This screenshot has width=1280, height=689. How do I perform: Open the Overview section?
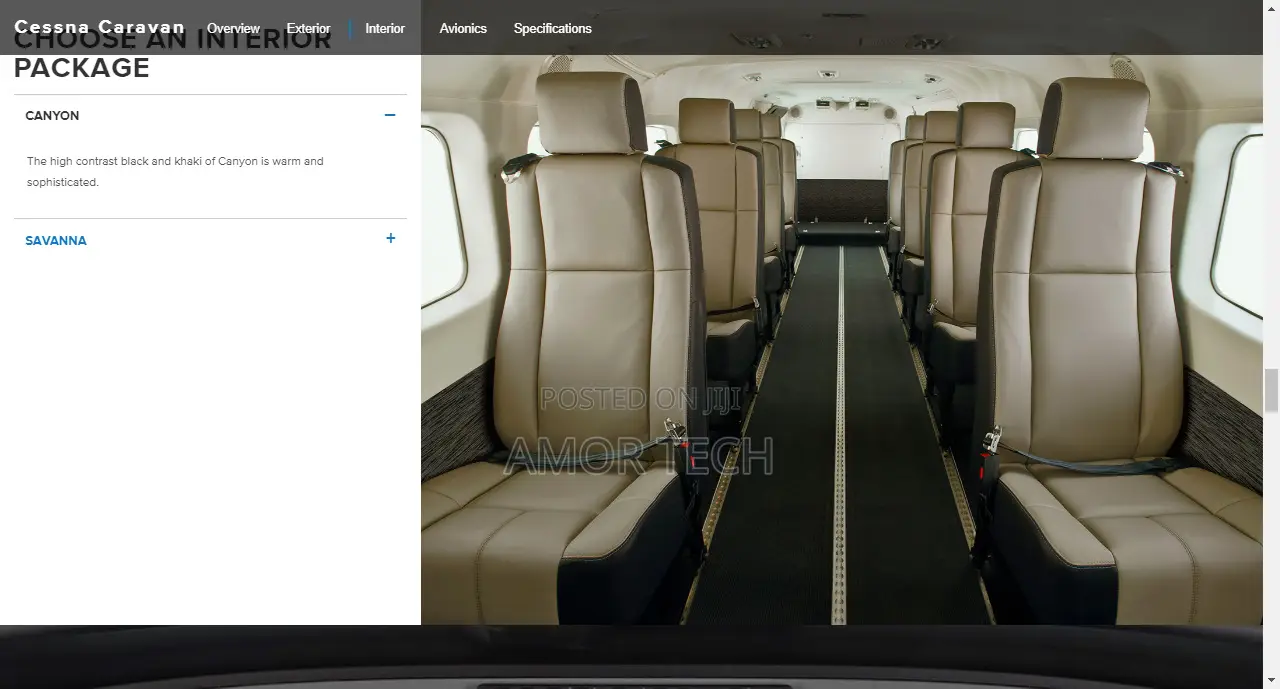[x=233, y=28]
